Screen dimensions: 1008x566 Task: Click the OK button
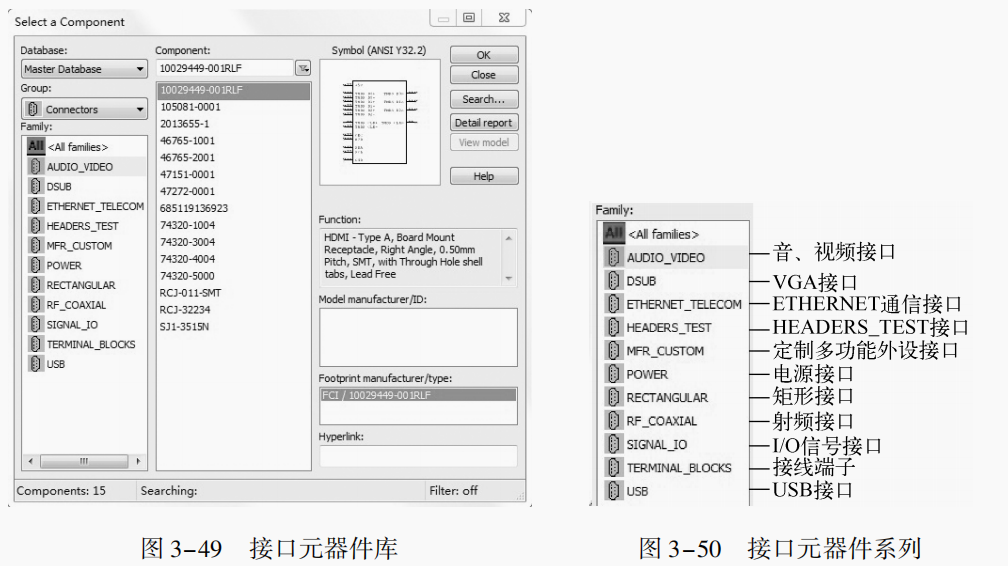pyautogui.click(x=483, y=55)
